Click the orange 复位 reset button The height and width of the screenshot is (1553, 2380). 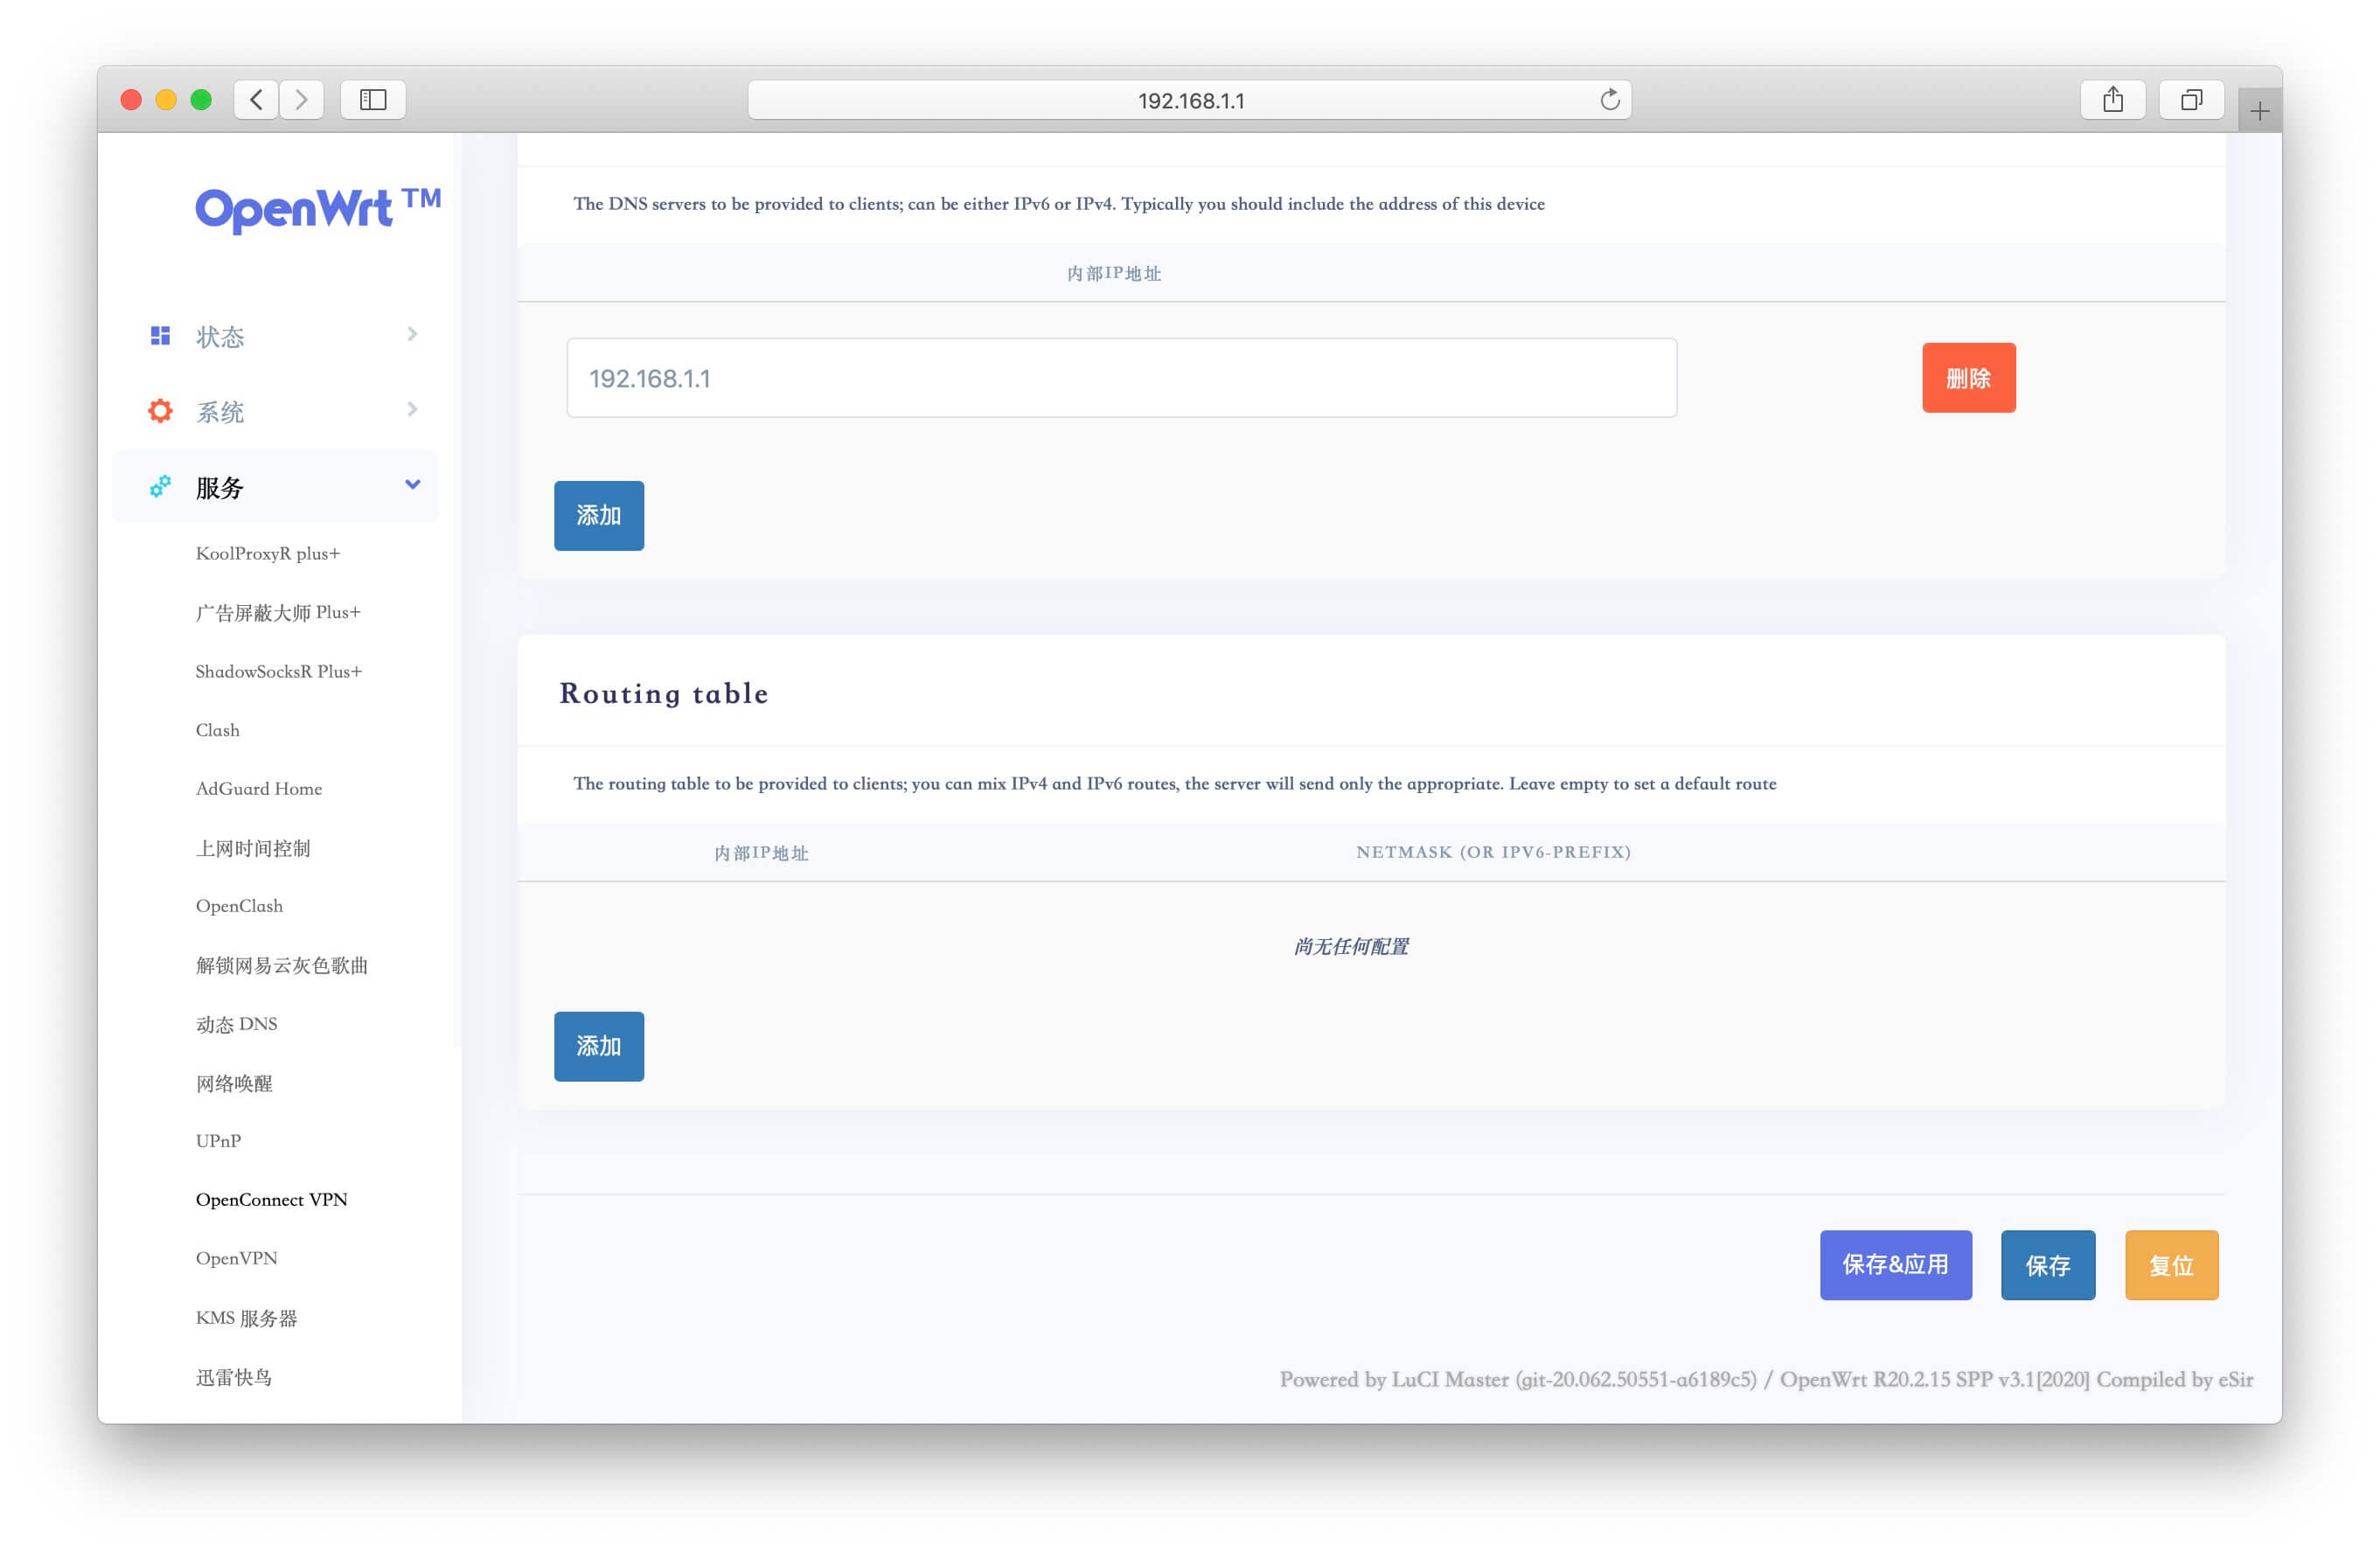(x=2170, y=1265)
